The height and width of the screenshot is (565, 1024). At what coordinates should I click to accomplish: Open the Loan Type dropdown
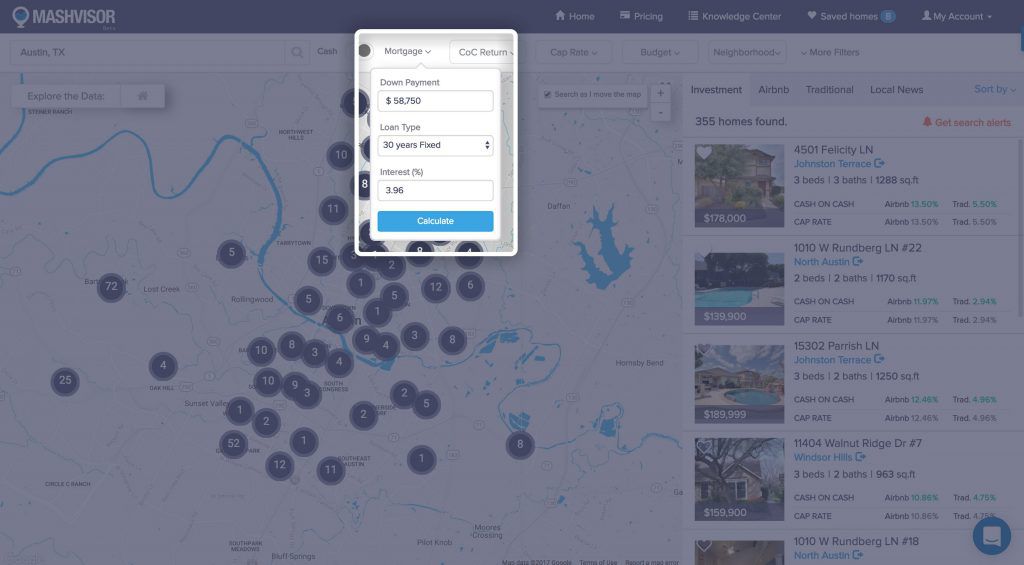tap(435, 145)
